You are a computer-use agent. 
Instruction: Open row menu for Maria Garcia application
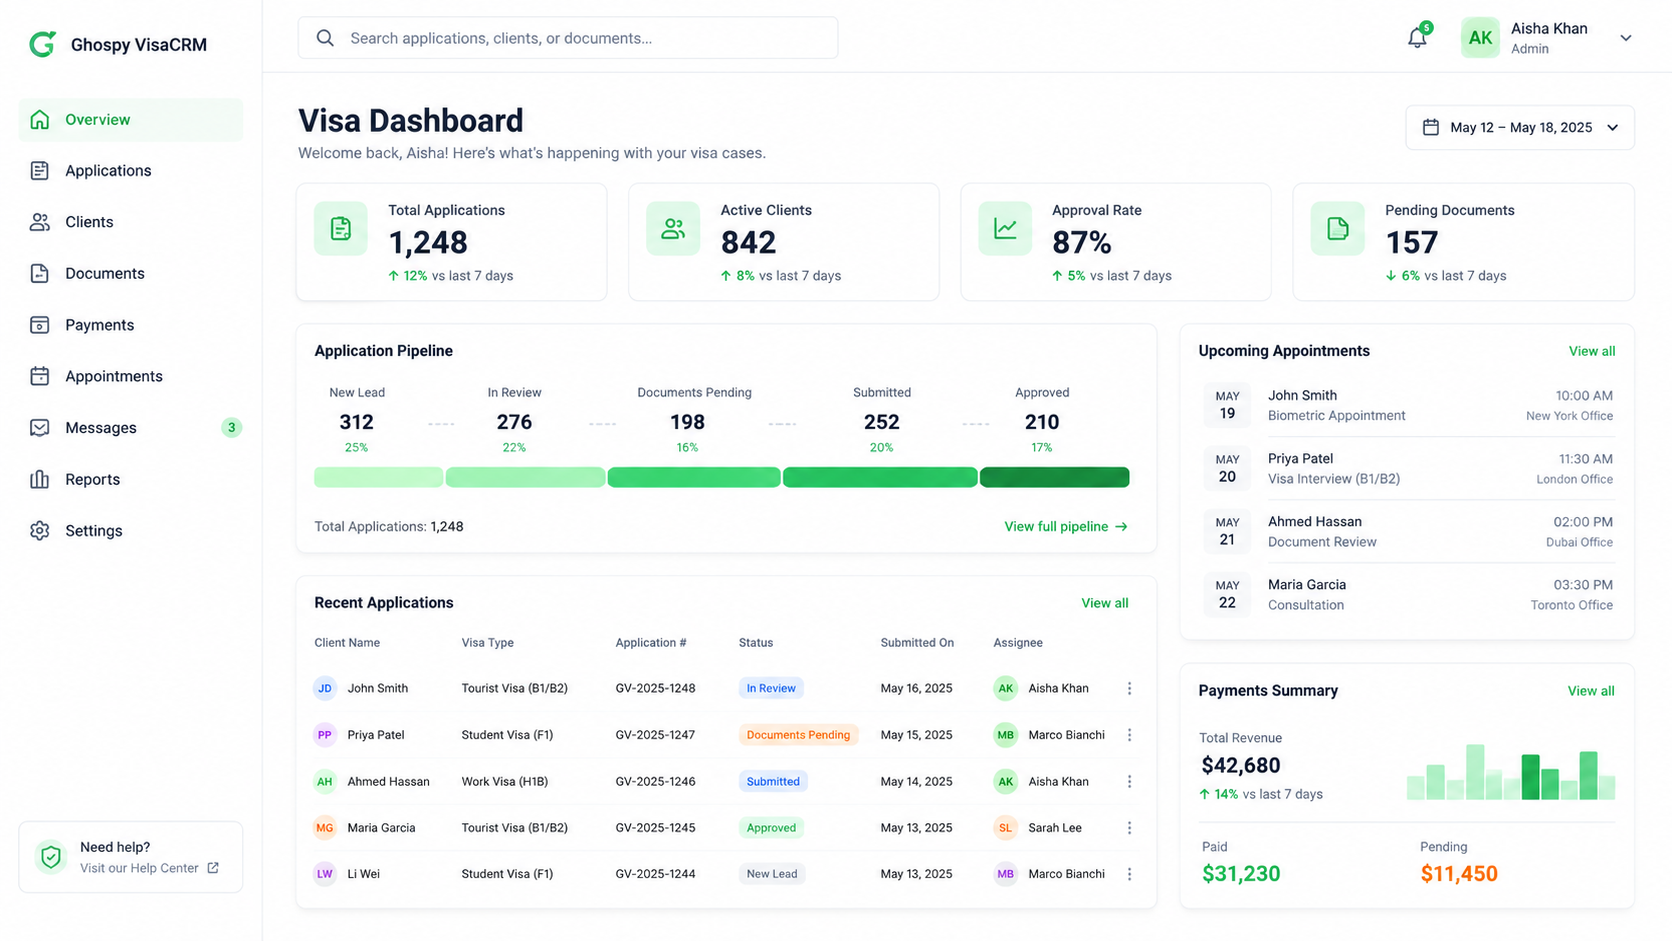point(1130,828)
